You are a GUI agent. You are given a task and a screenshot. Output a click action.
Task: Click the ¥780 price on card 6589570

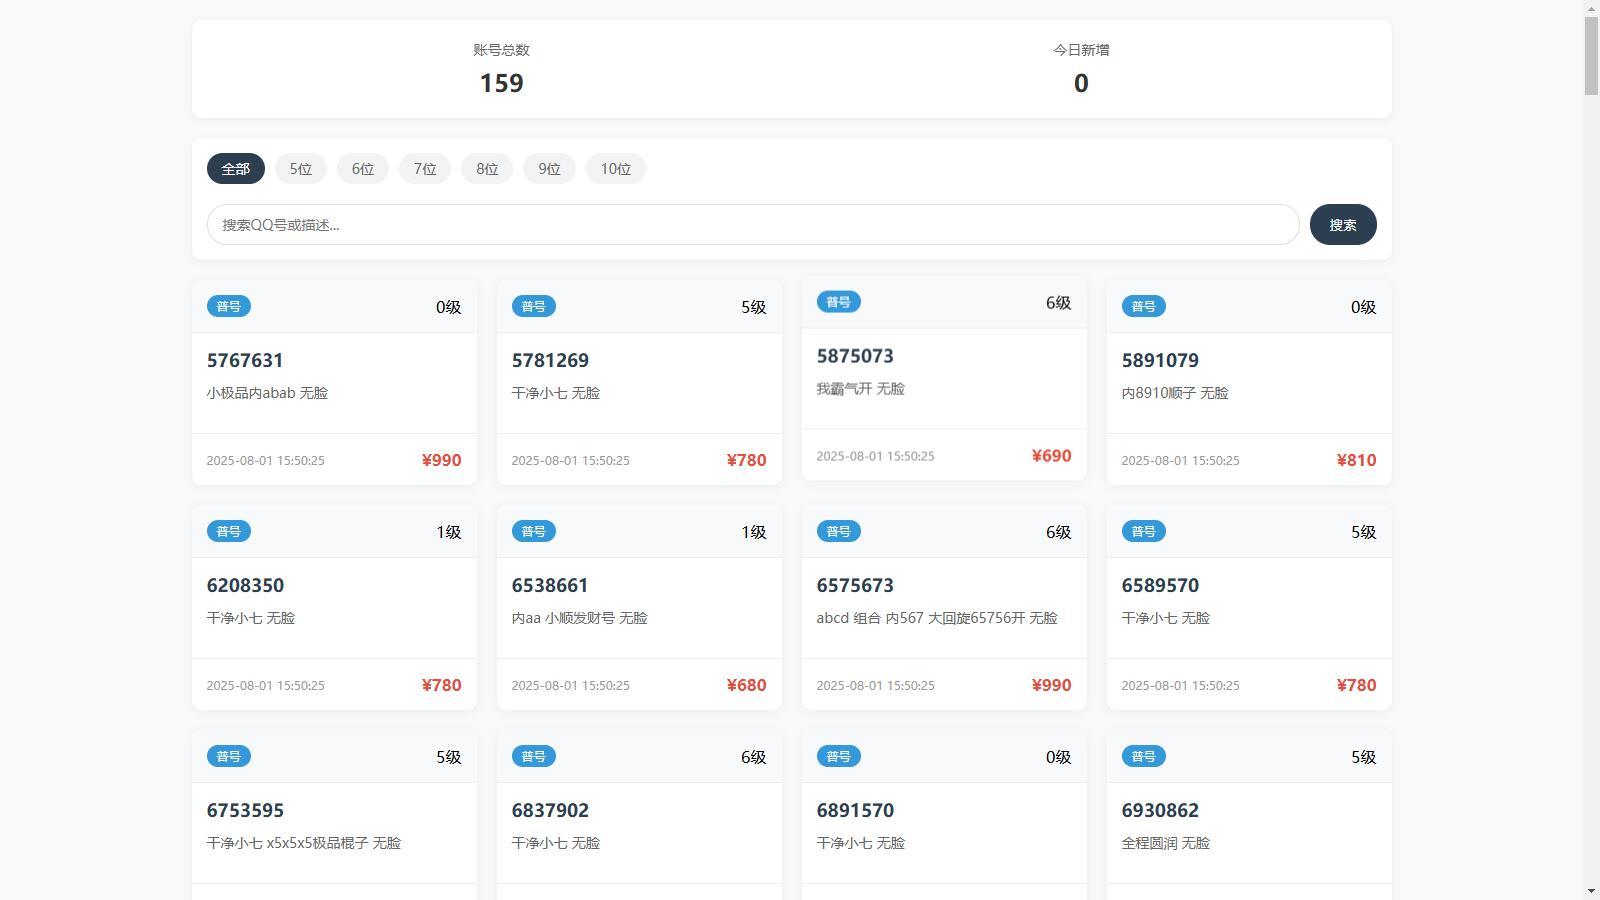(x=1356, y=685)
